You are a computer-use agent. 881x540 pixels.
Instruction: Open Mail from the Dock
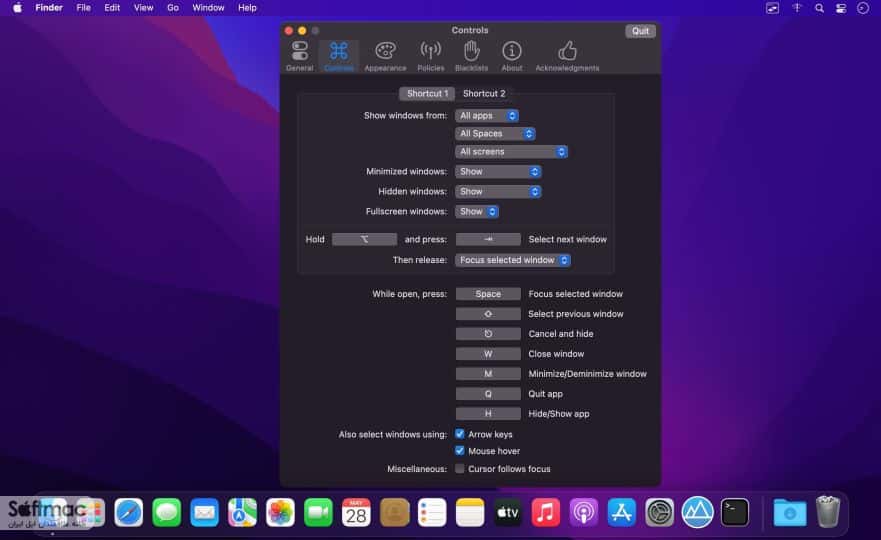point(204,512)
